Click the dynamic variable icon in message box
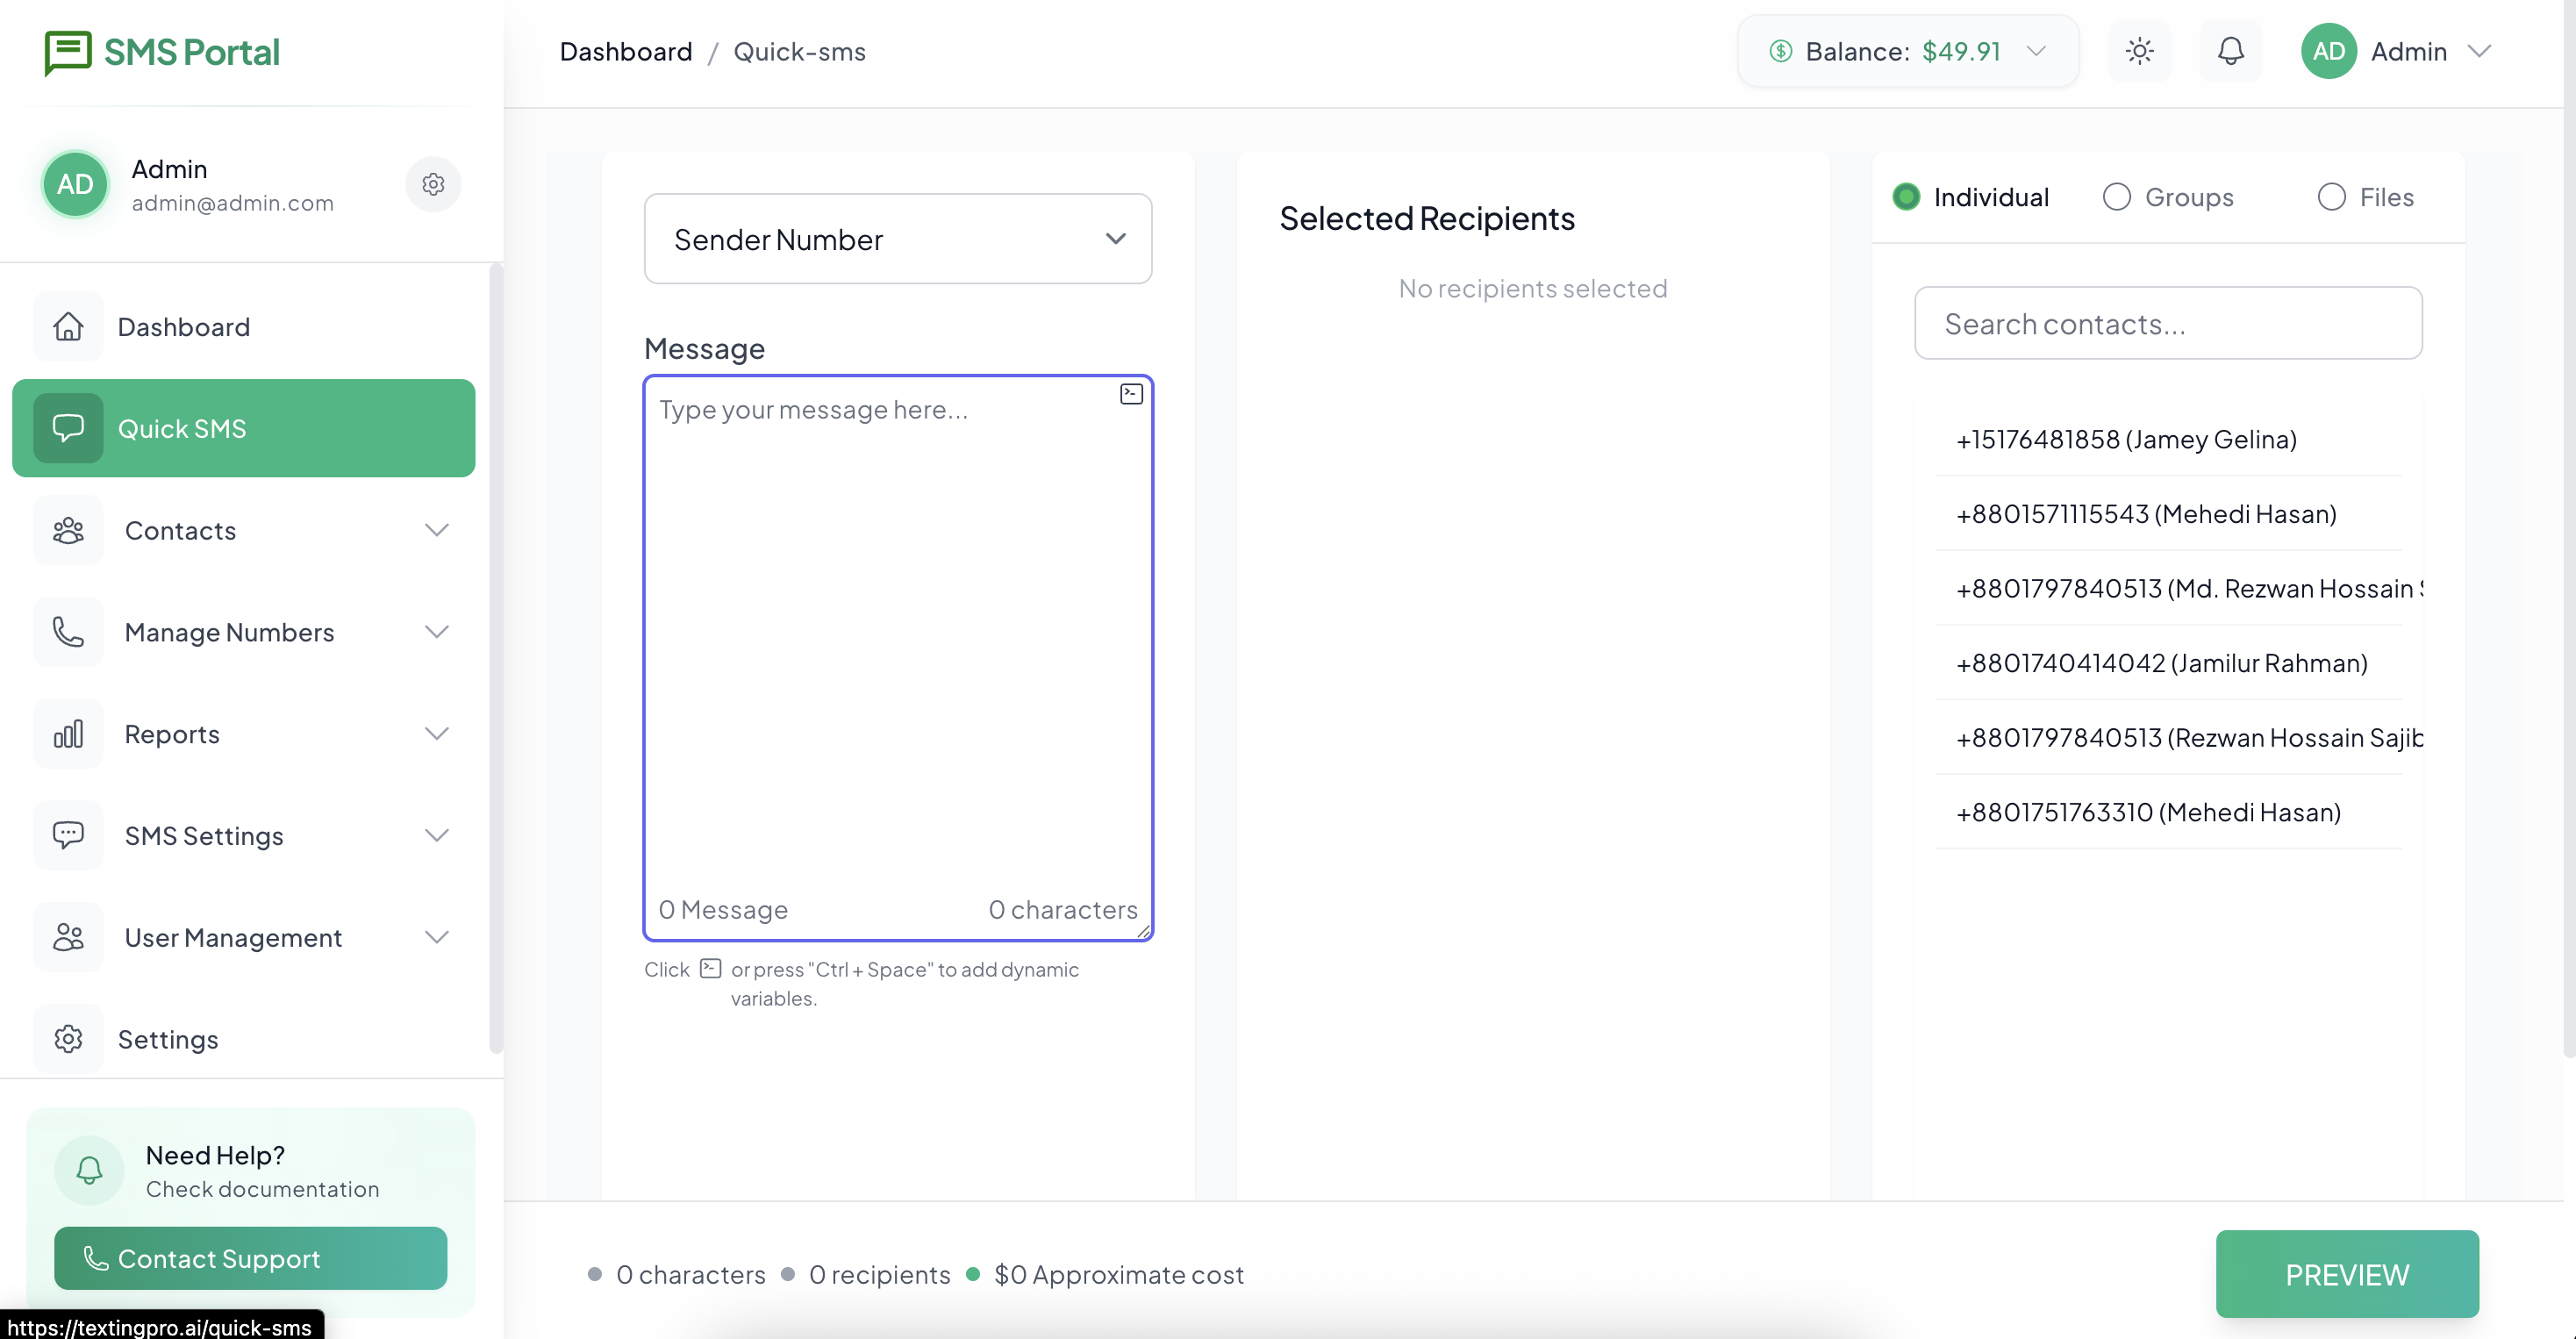 (1131, 394)
